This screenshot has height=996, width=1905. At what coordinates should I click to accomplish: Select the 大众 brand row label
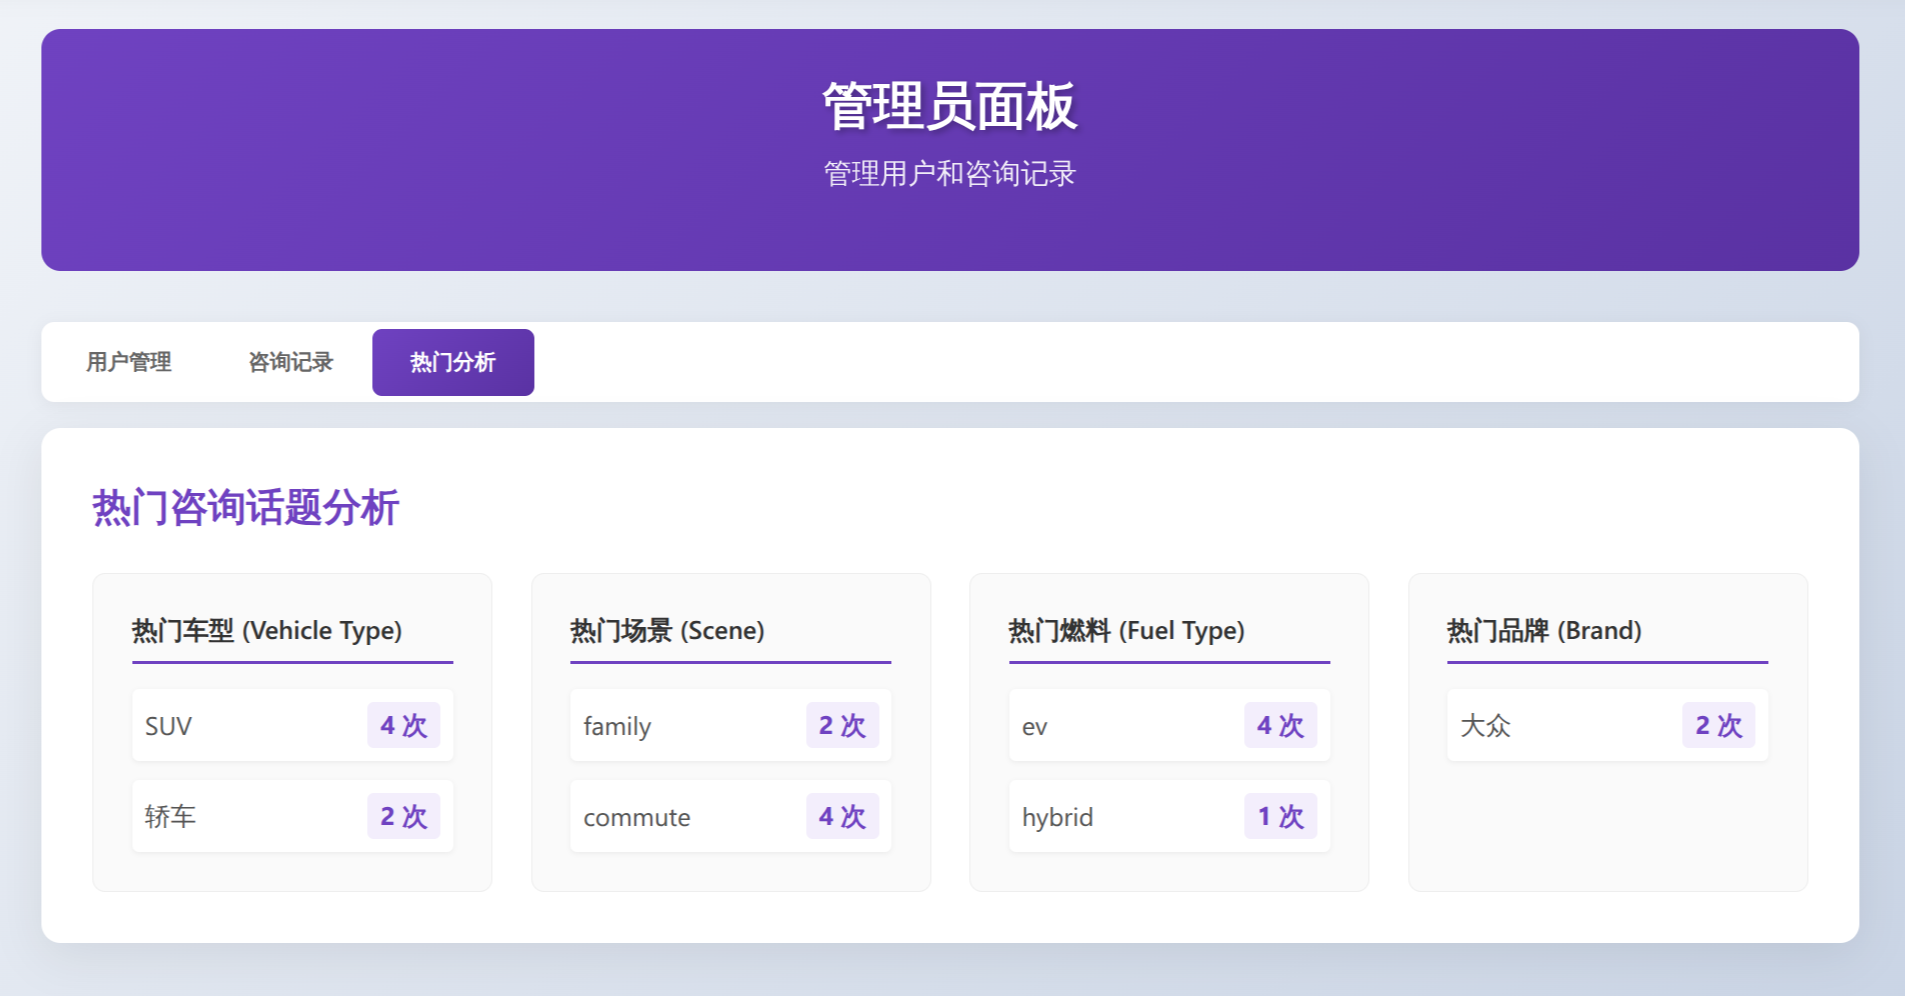(1485, 726)
